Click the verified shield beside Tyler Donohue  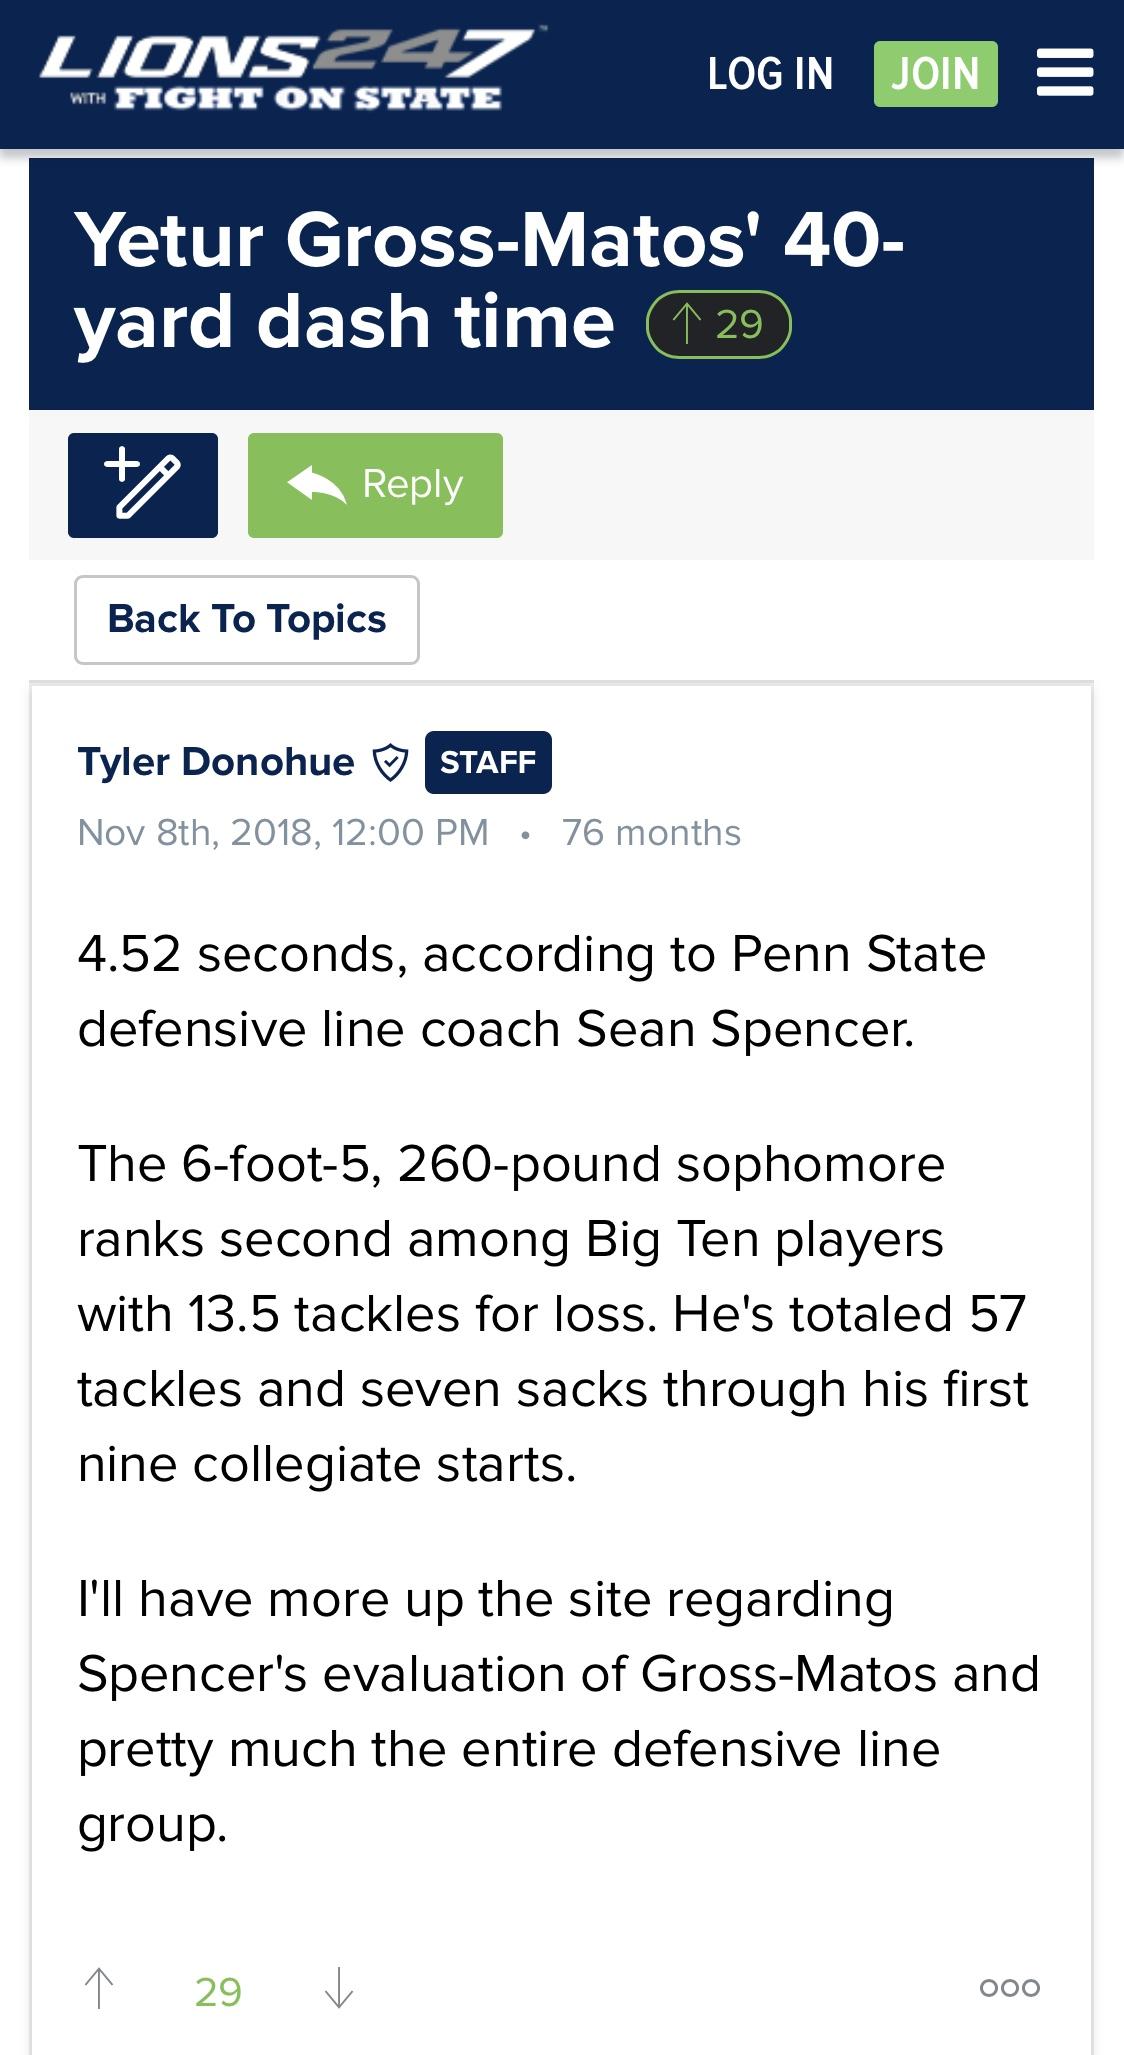click(x=390, y=763)
